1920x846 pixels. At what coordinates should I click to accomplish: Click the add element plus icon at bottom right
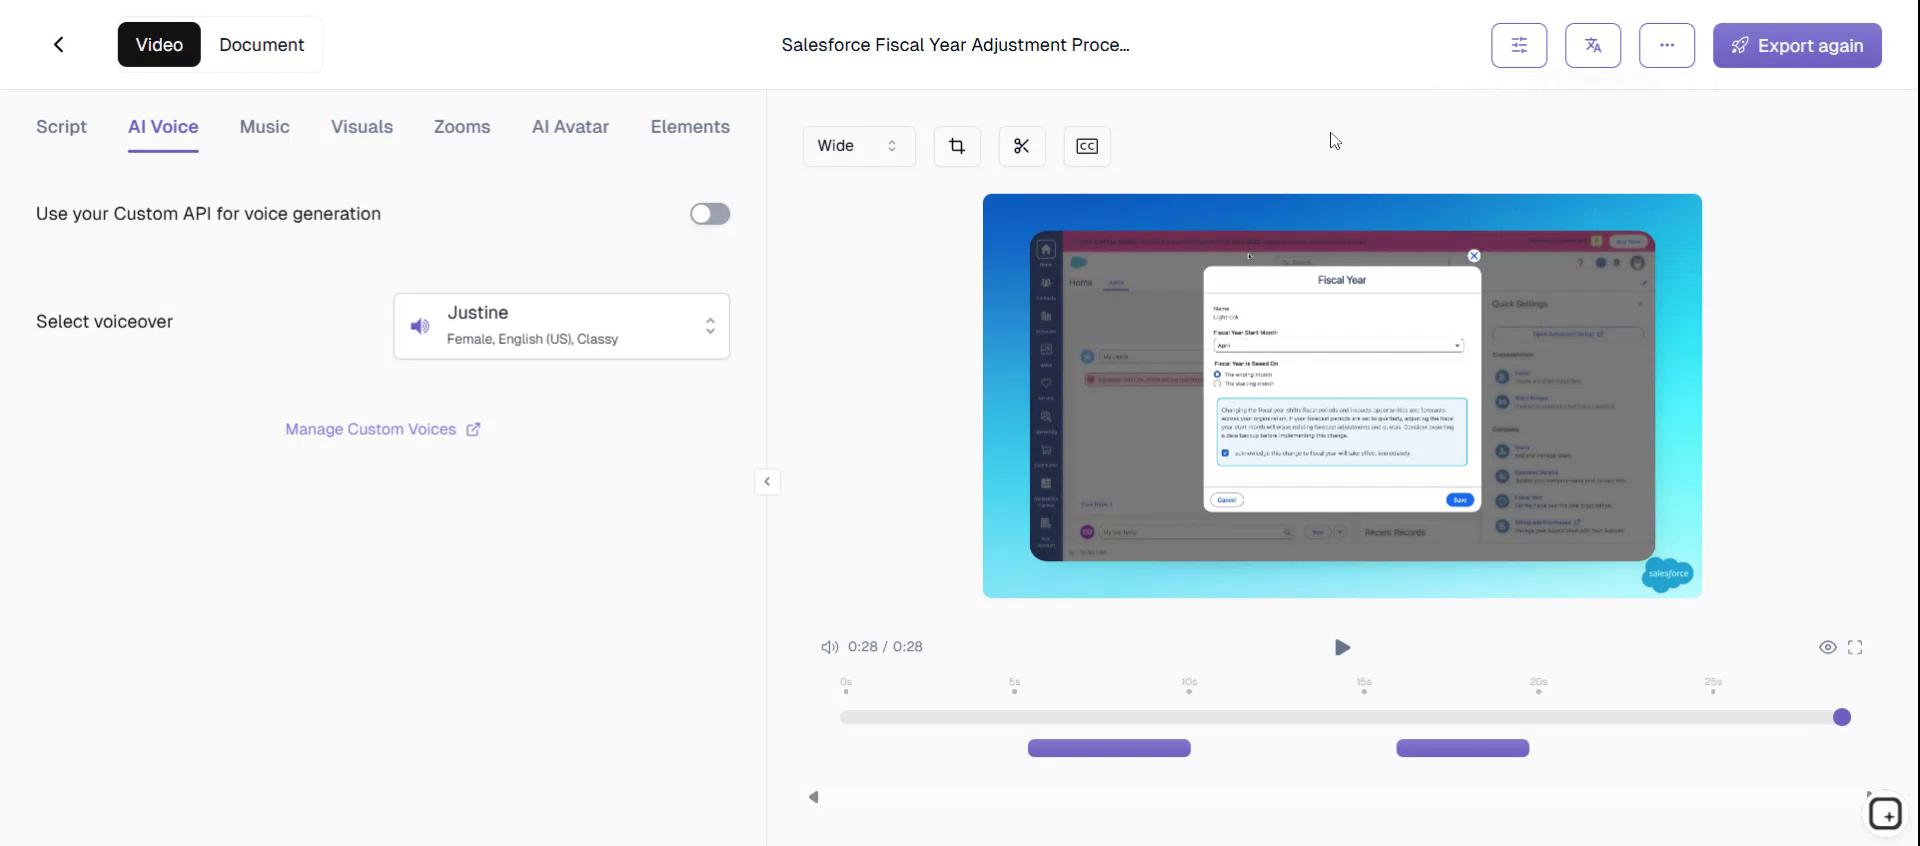pos(1886,814)
